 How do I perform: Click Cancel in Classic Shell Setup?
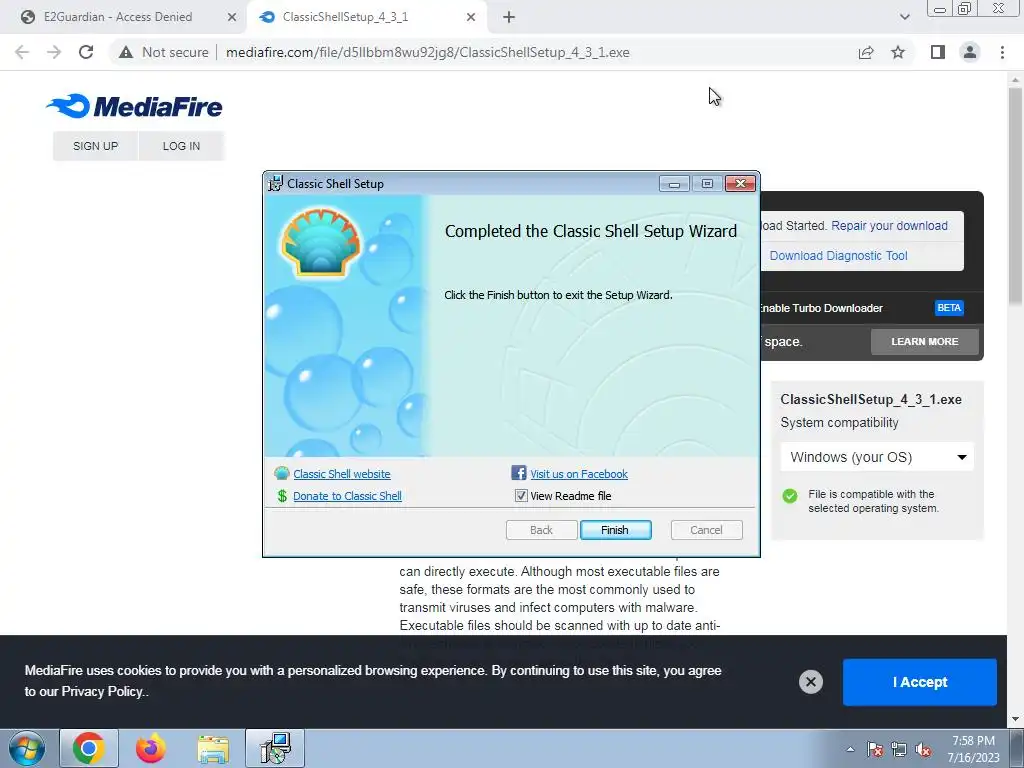[707, 530]
